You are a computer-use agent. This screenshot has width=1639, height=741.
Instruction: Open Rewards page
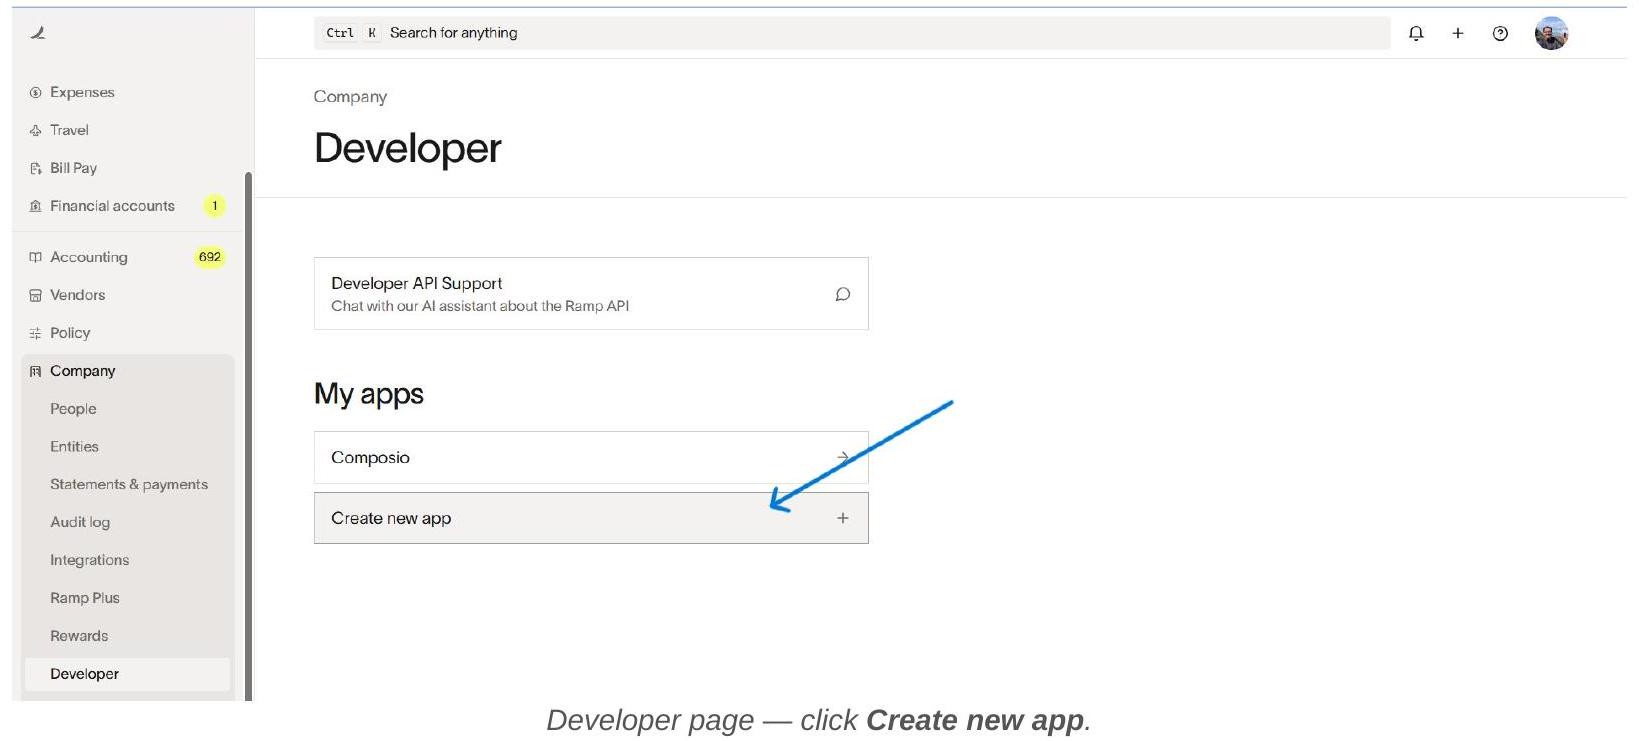(79, 636)
